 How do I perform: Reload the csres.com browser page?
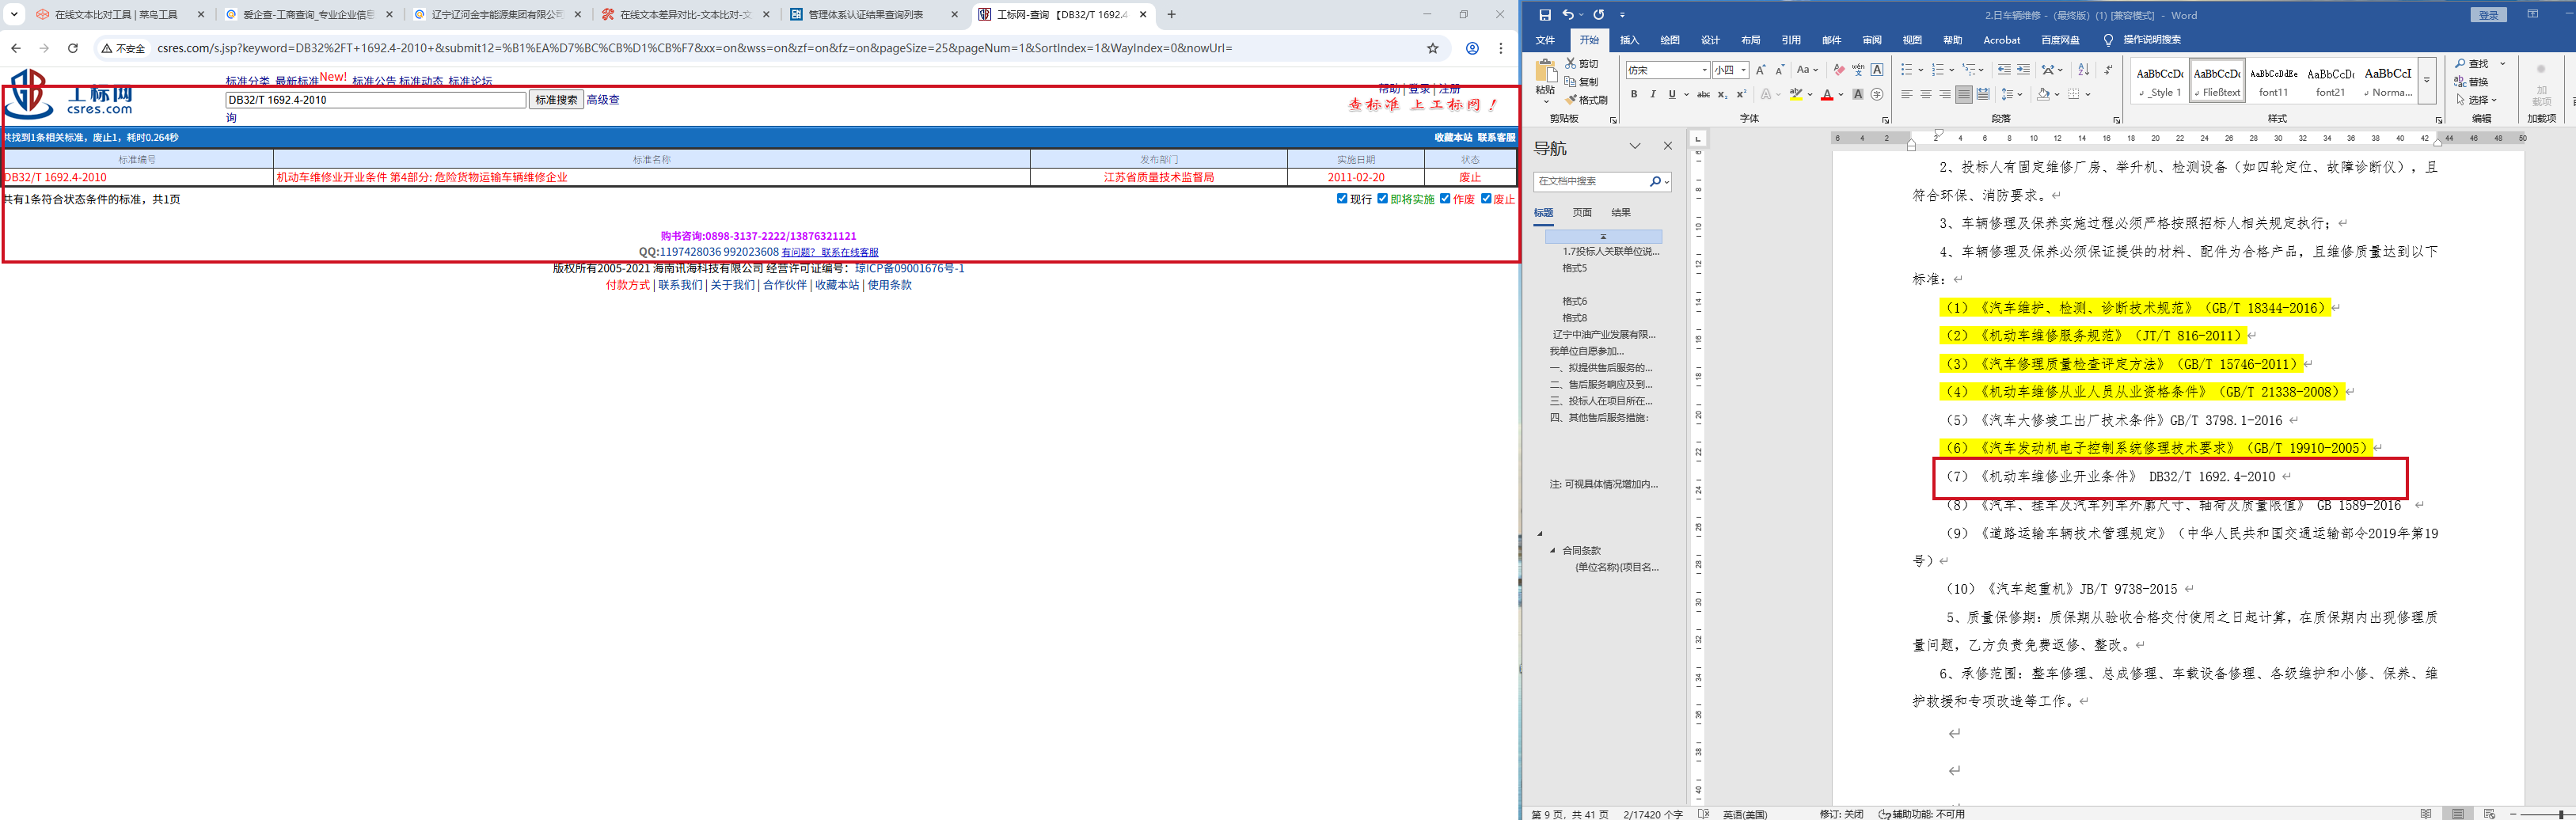tap(72, 48)
